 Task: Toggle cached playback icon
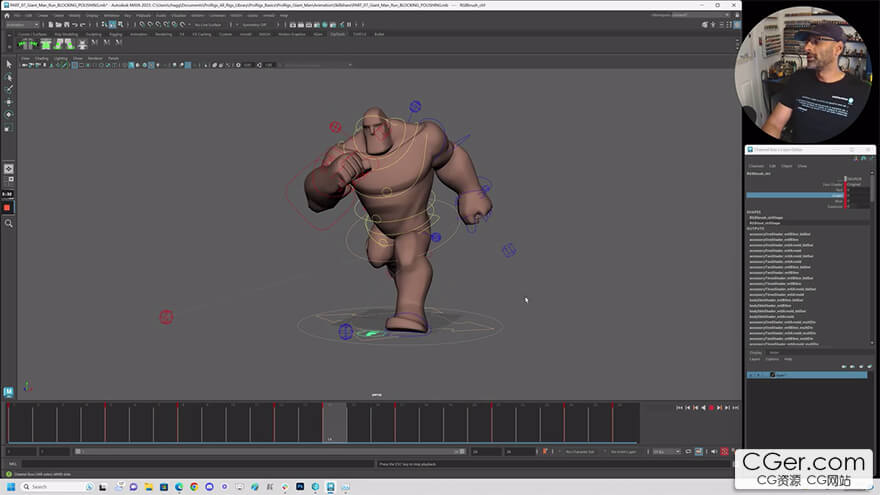tap(699, 451)
